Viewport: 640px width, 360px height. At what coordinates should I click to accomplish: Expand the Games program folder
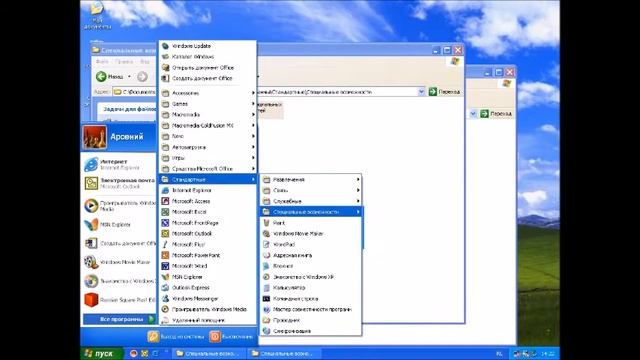207,104
